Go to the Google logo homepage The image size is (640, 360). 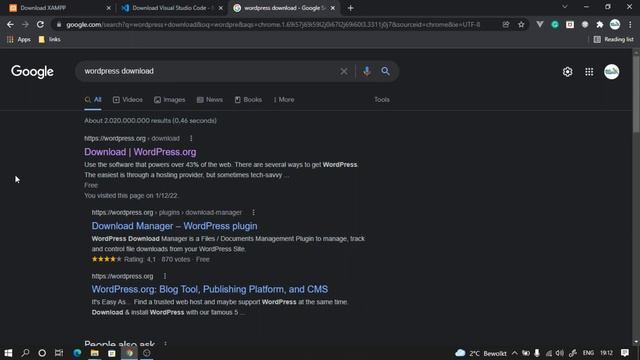(32, 72)
